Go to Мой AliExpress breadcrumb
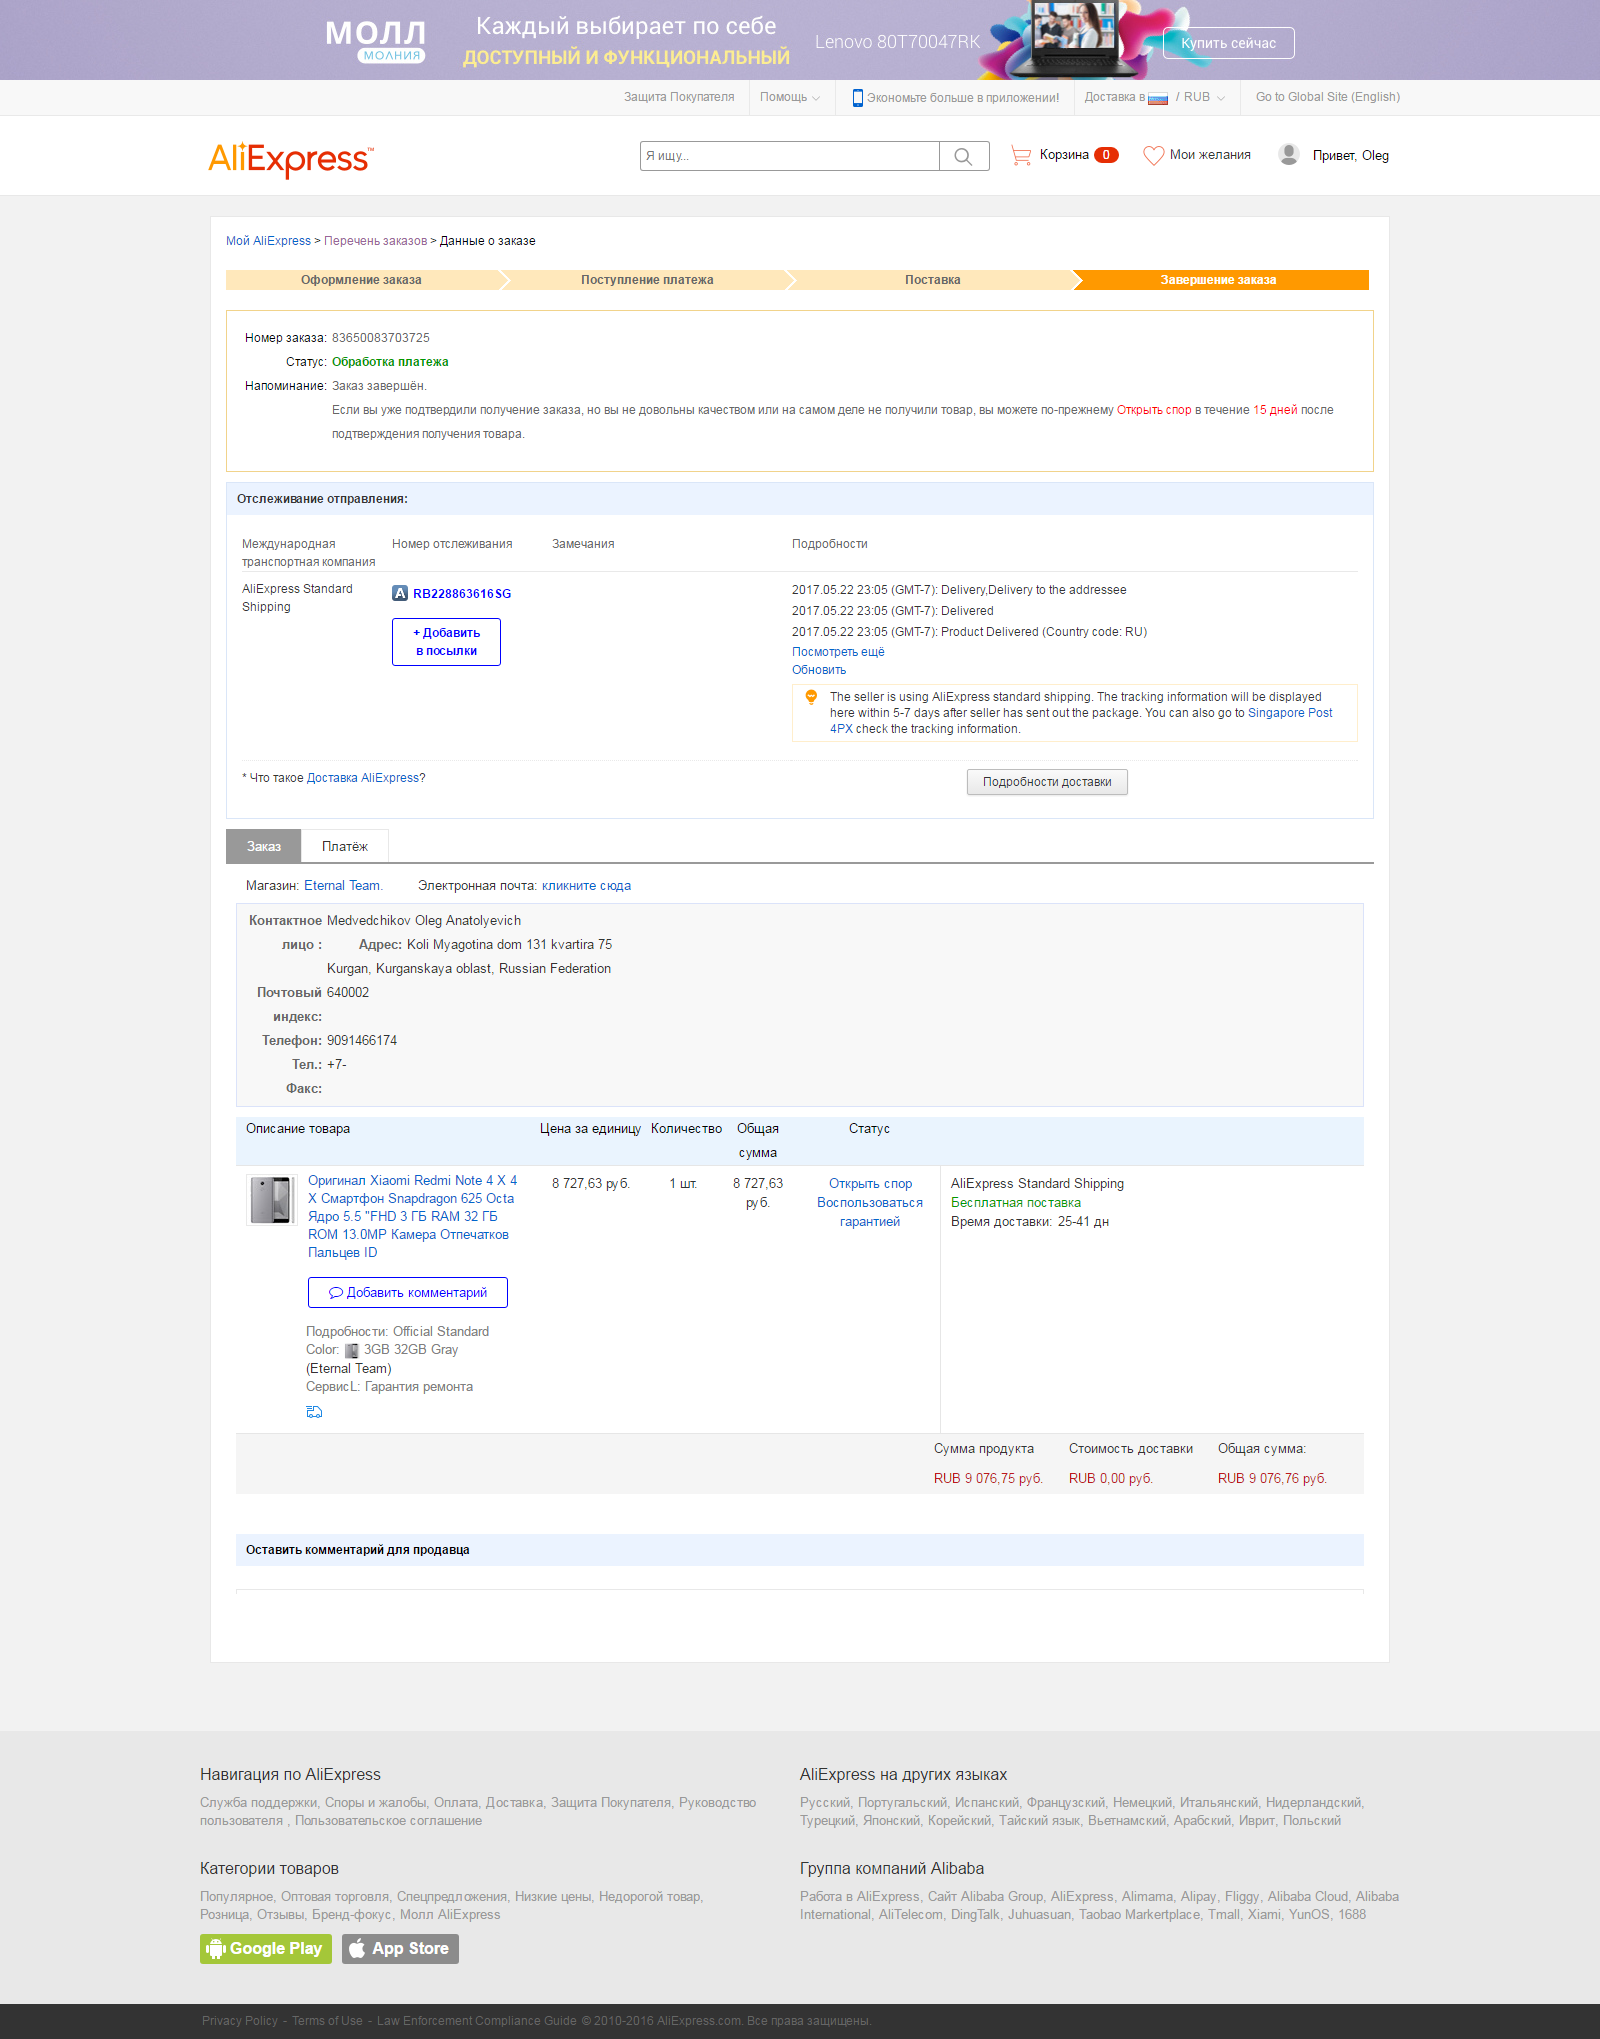 pos(268,241)
